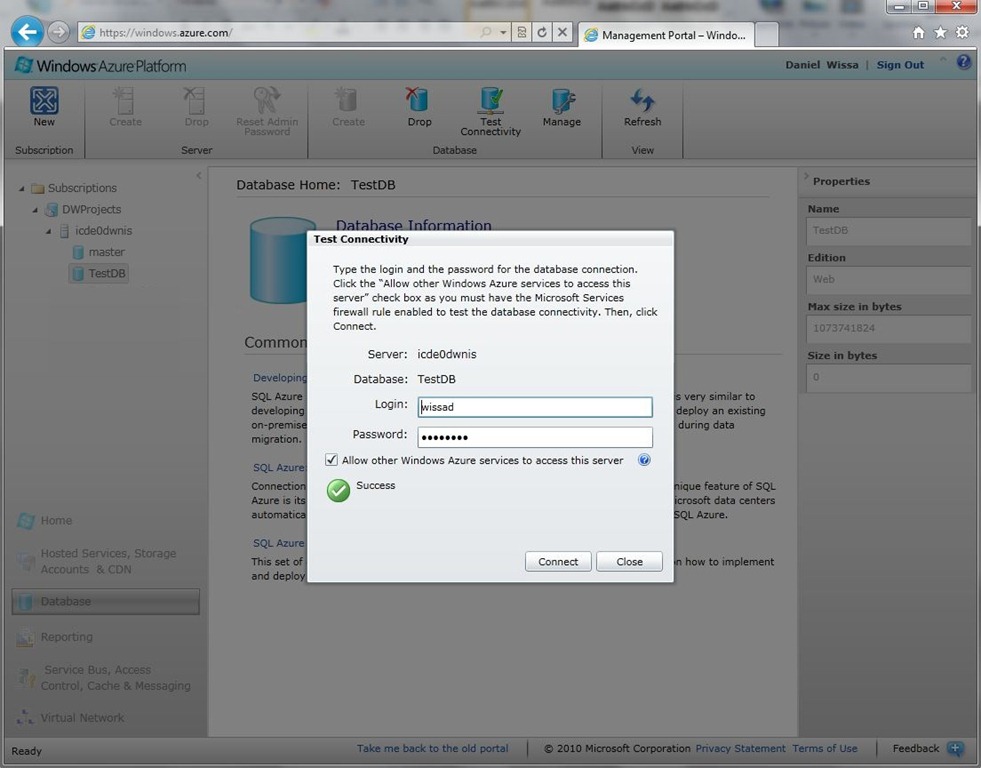The image size is (981, 768).
Task: Click the help icon next to Sign Out
Action: [x=963, y=62]
